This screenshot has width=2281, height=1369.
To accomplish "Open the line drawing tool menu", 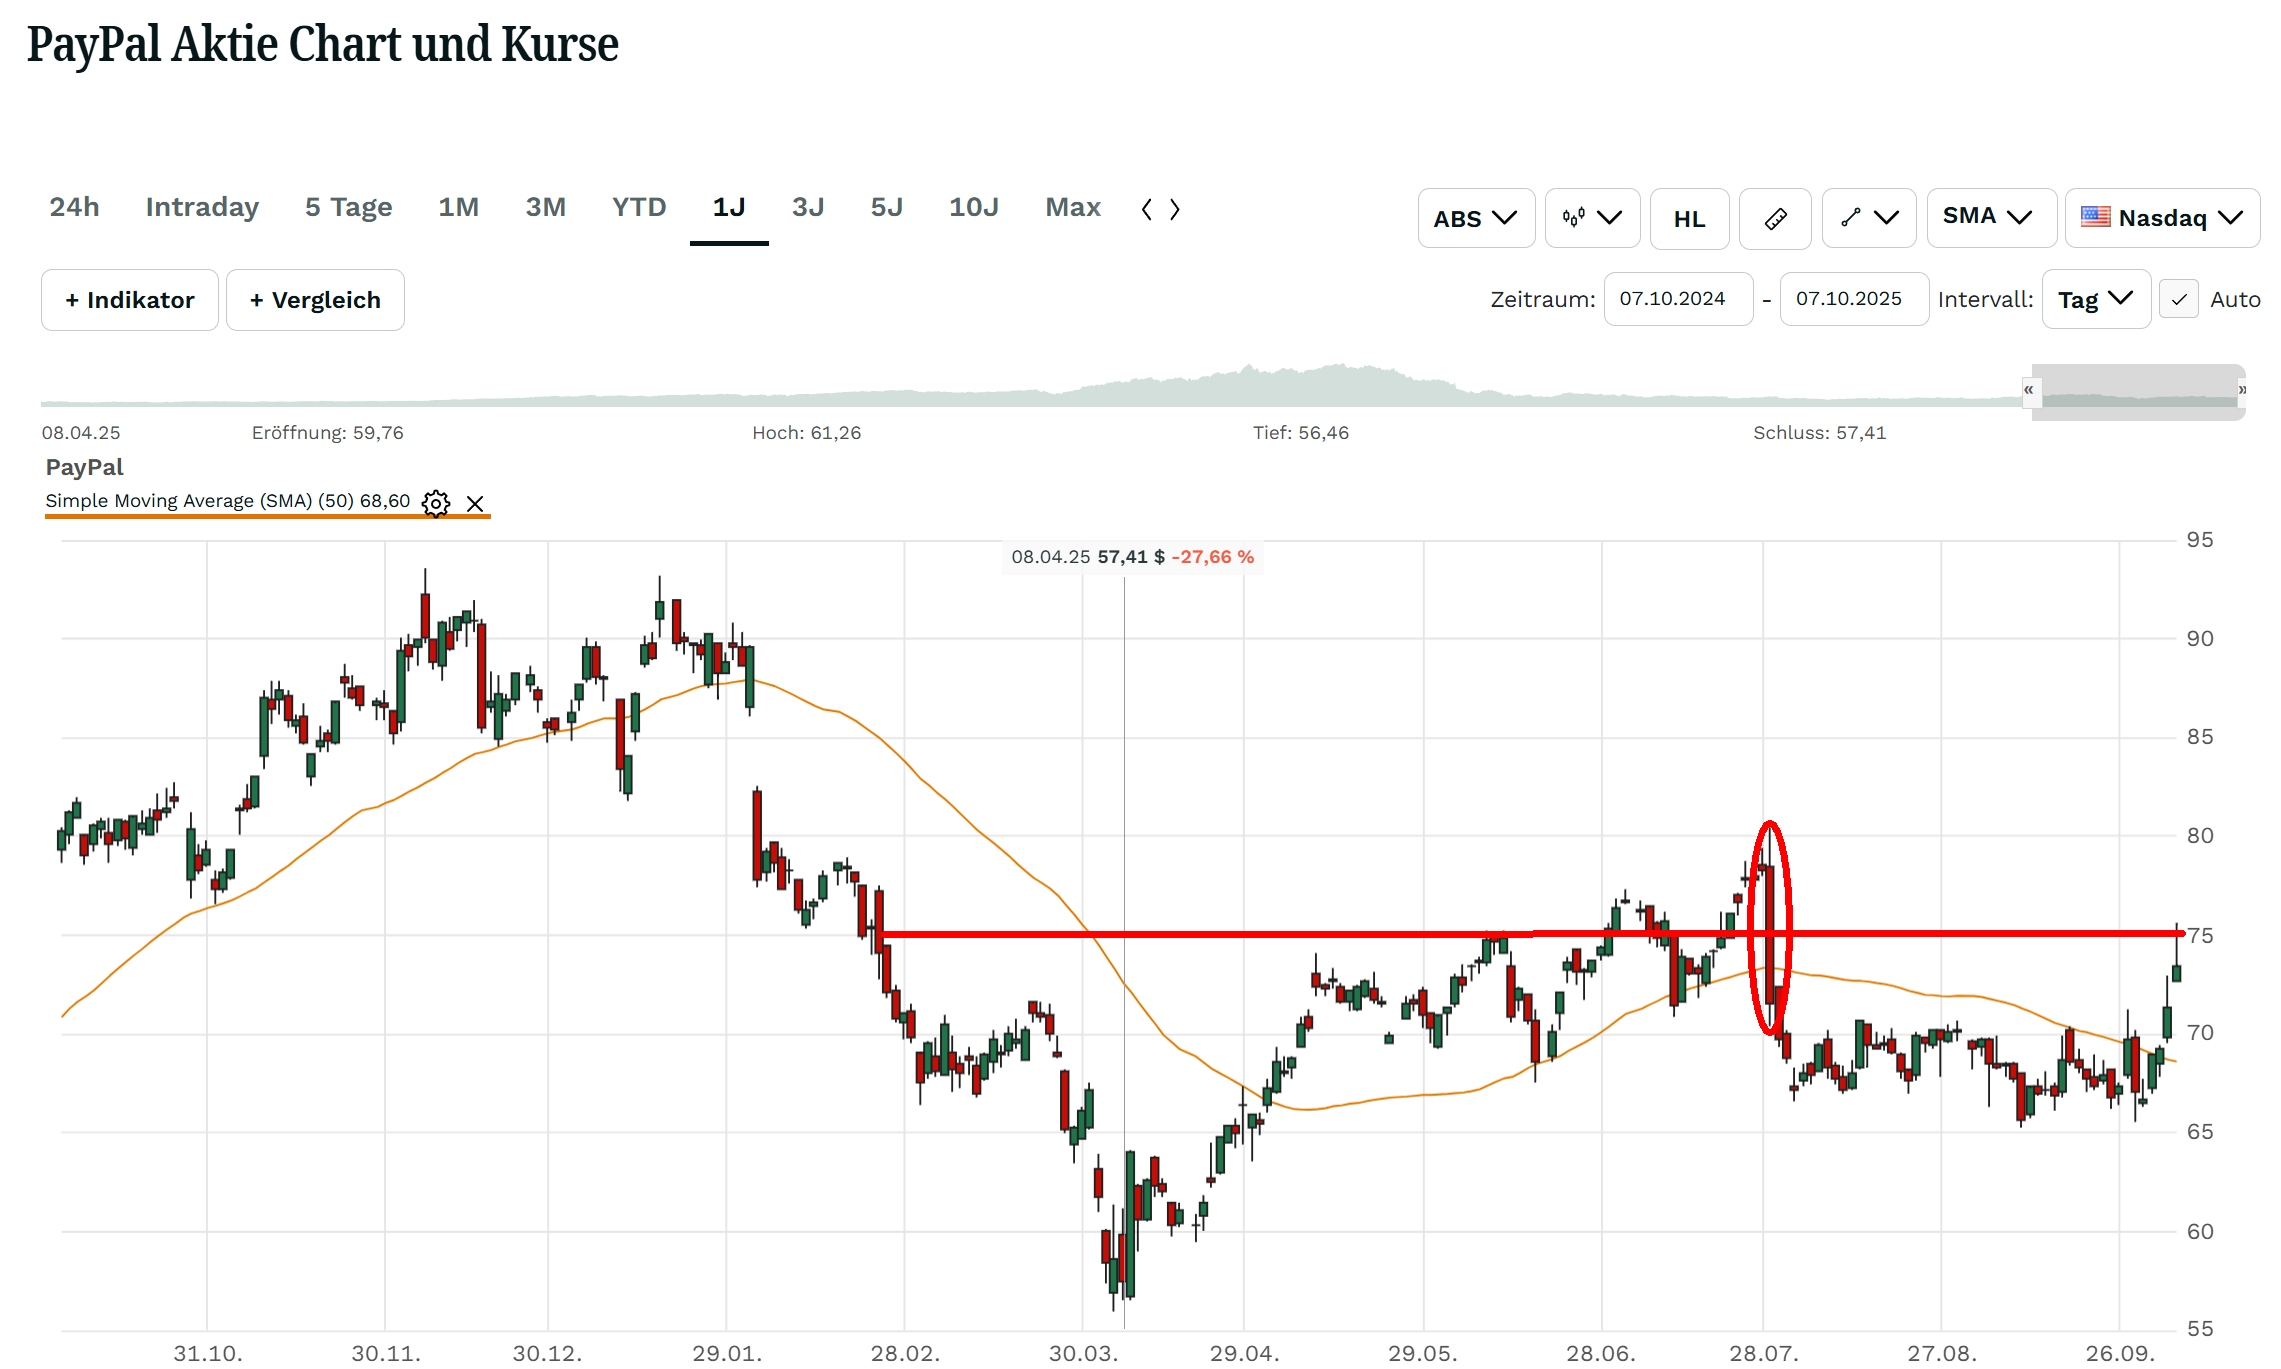I will (x=1868, y=218).
